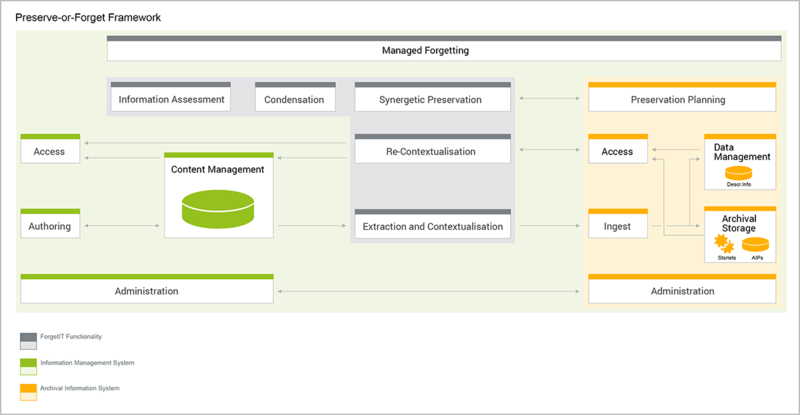Click the Data Management box title

(742, 152)
